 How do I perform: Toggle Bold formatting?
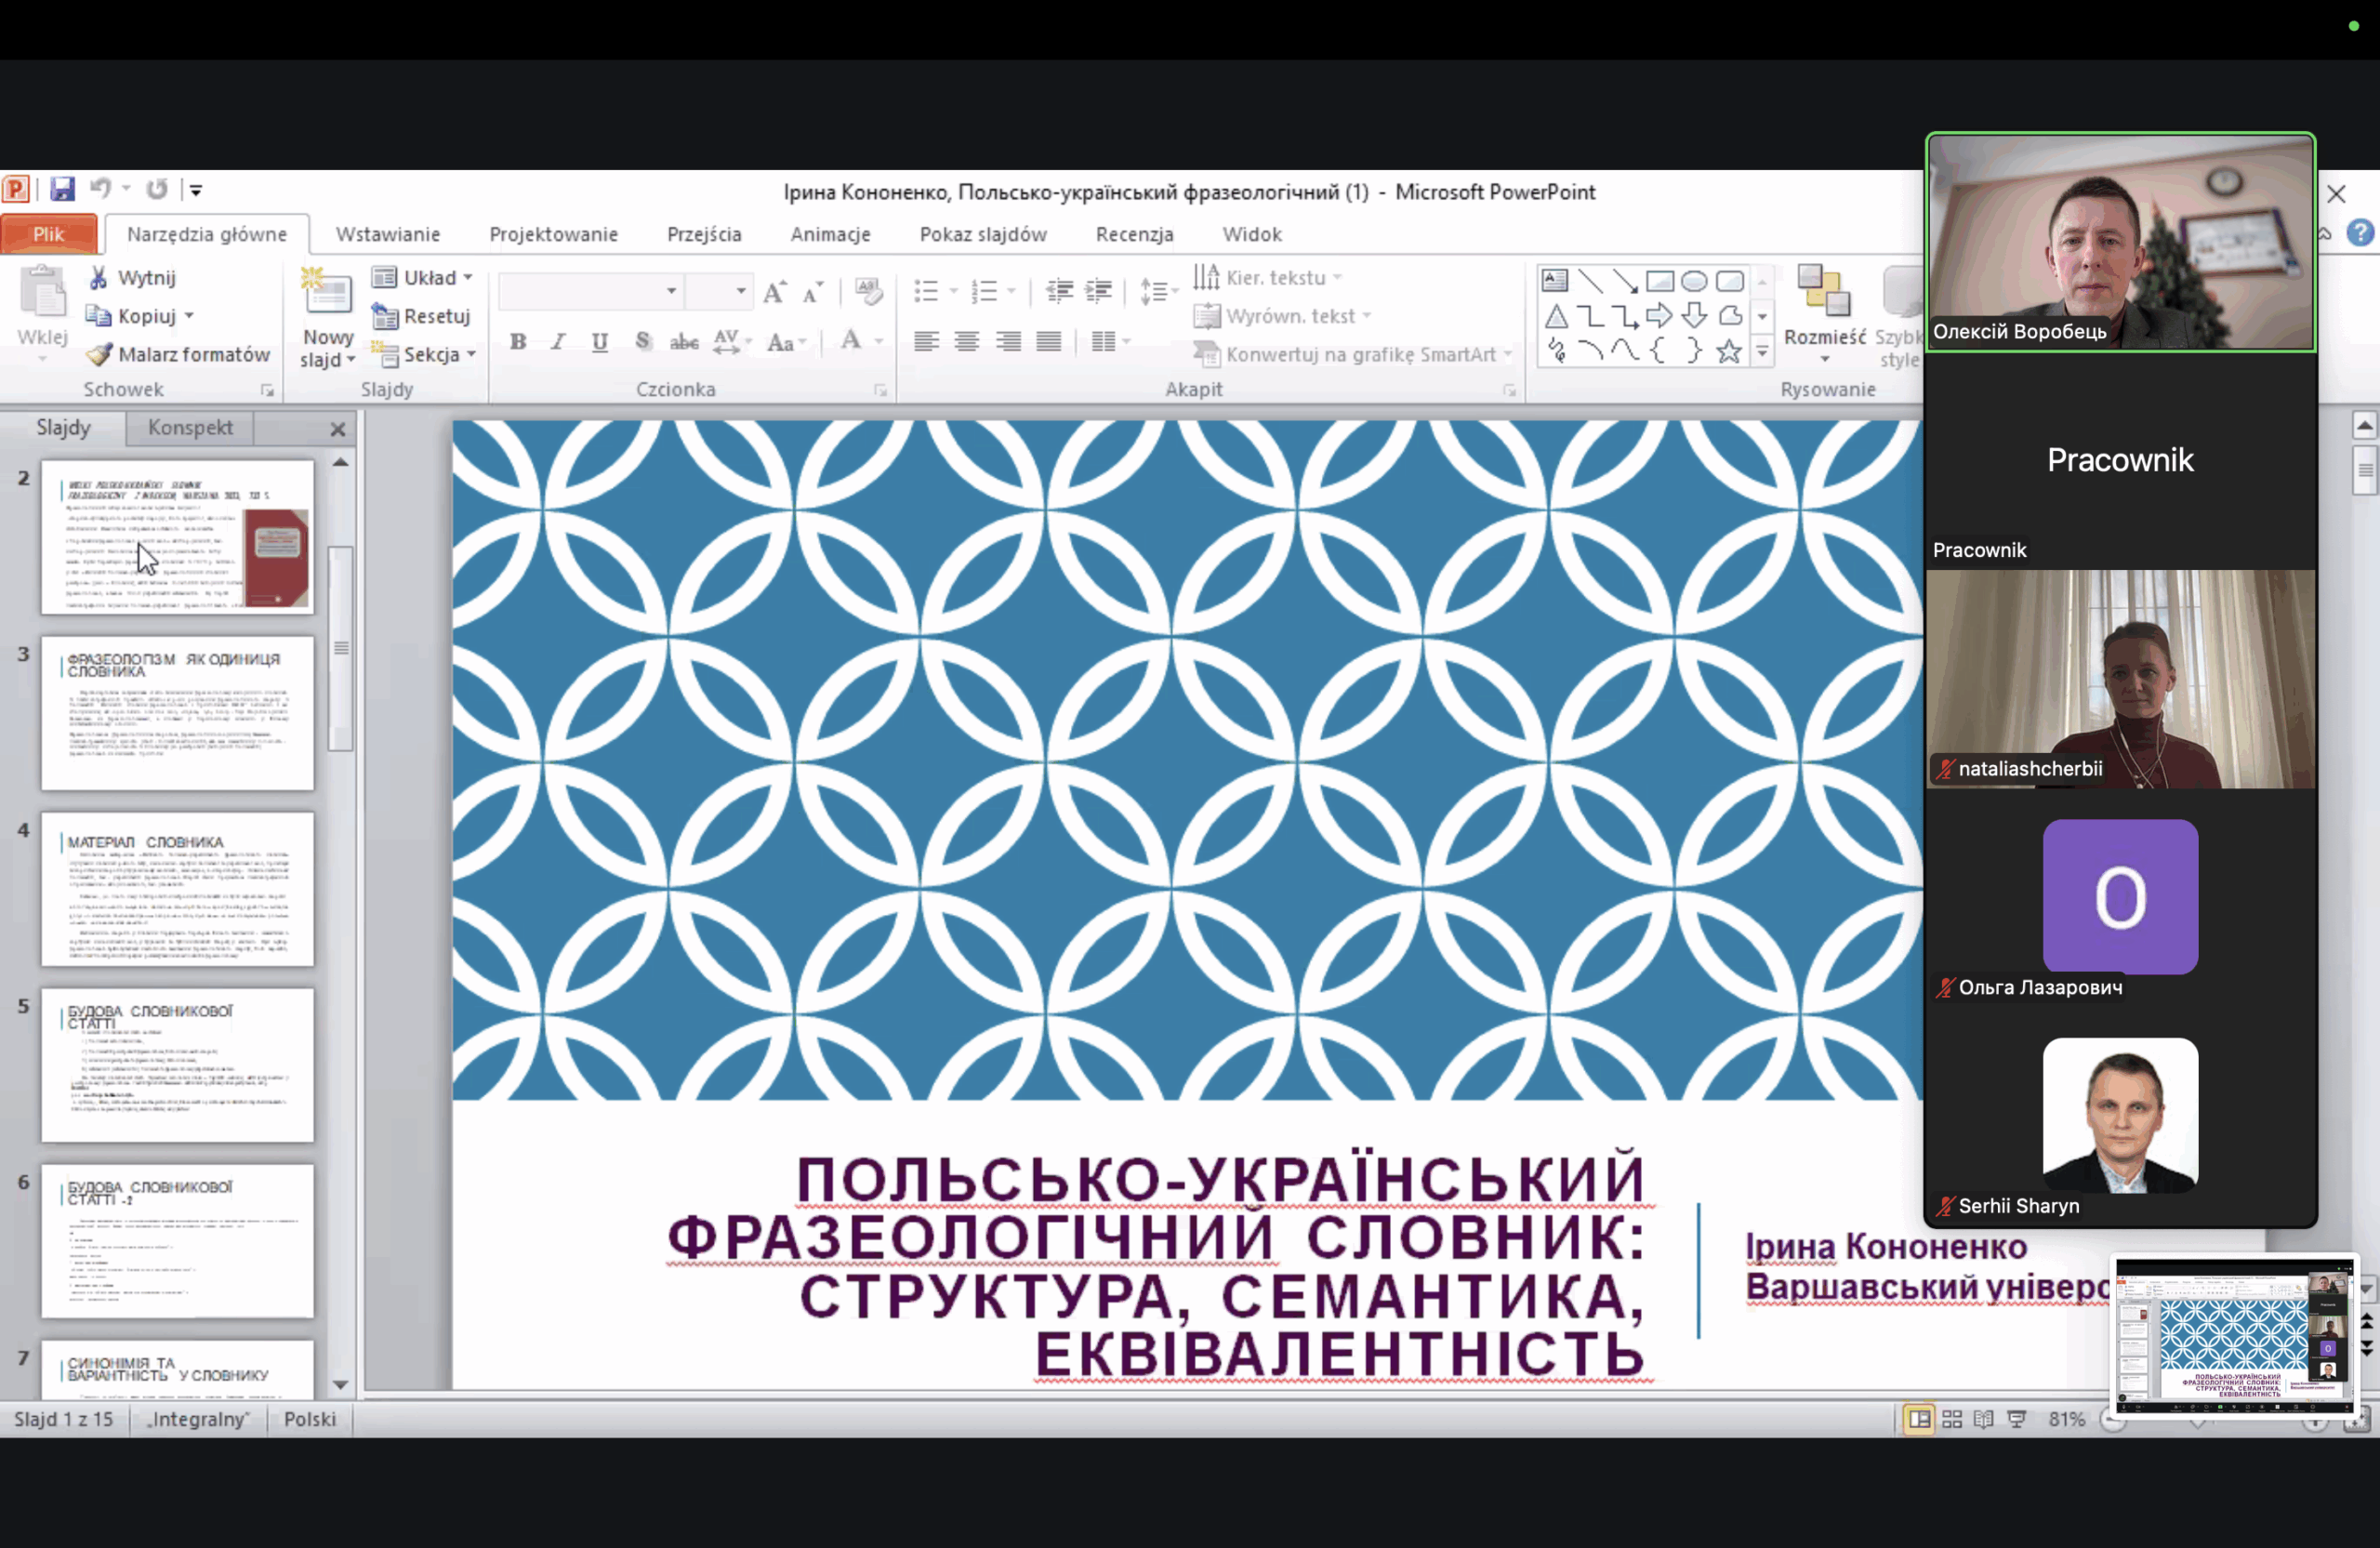(517, 342)
